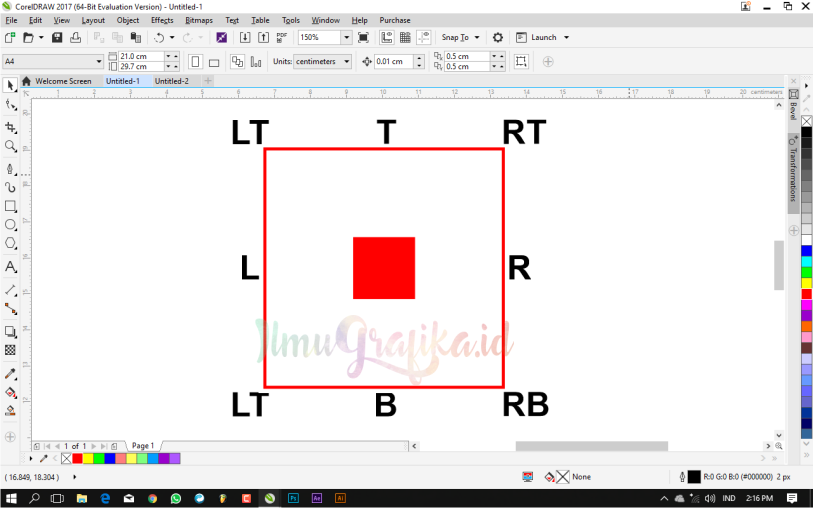Select the Drop Shadow tool
813x508 pixels.
(10, 331)
